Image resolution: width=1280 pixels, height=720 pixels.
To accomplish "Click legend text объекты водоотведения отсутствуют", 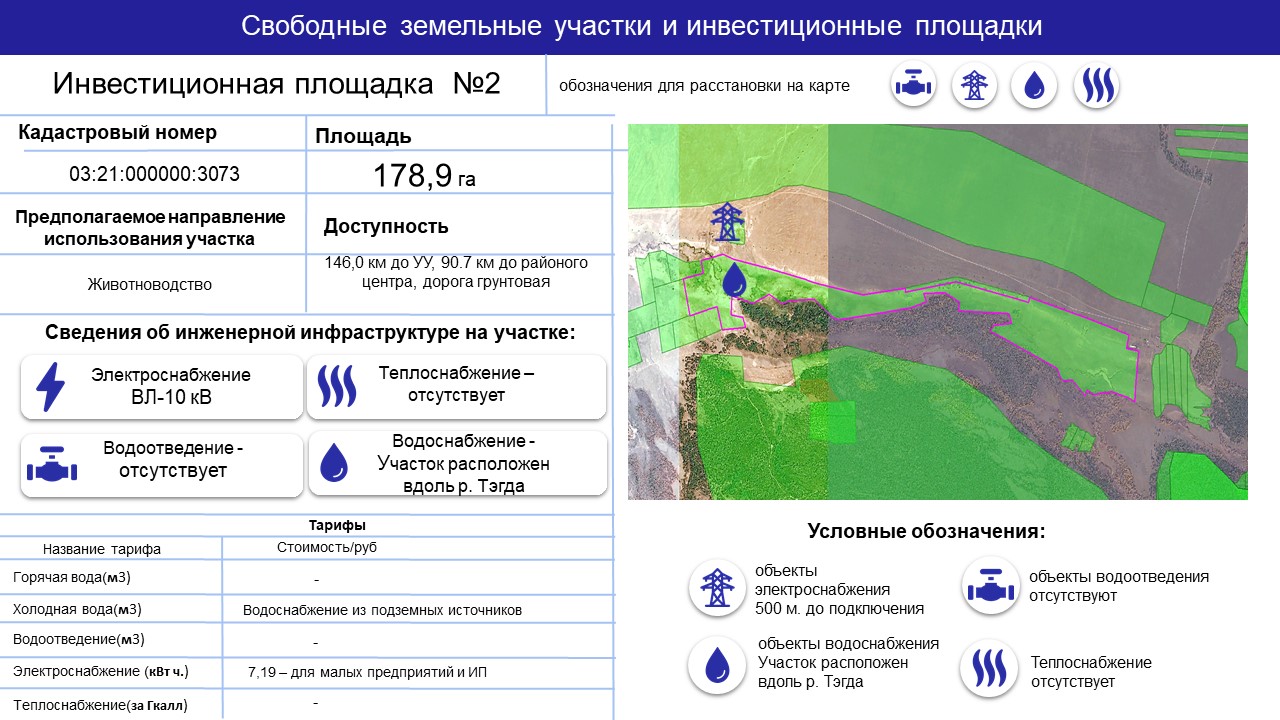I will point(1119,586).
